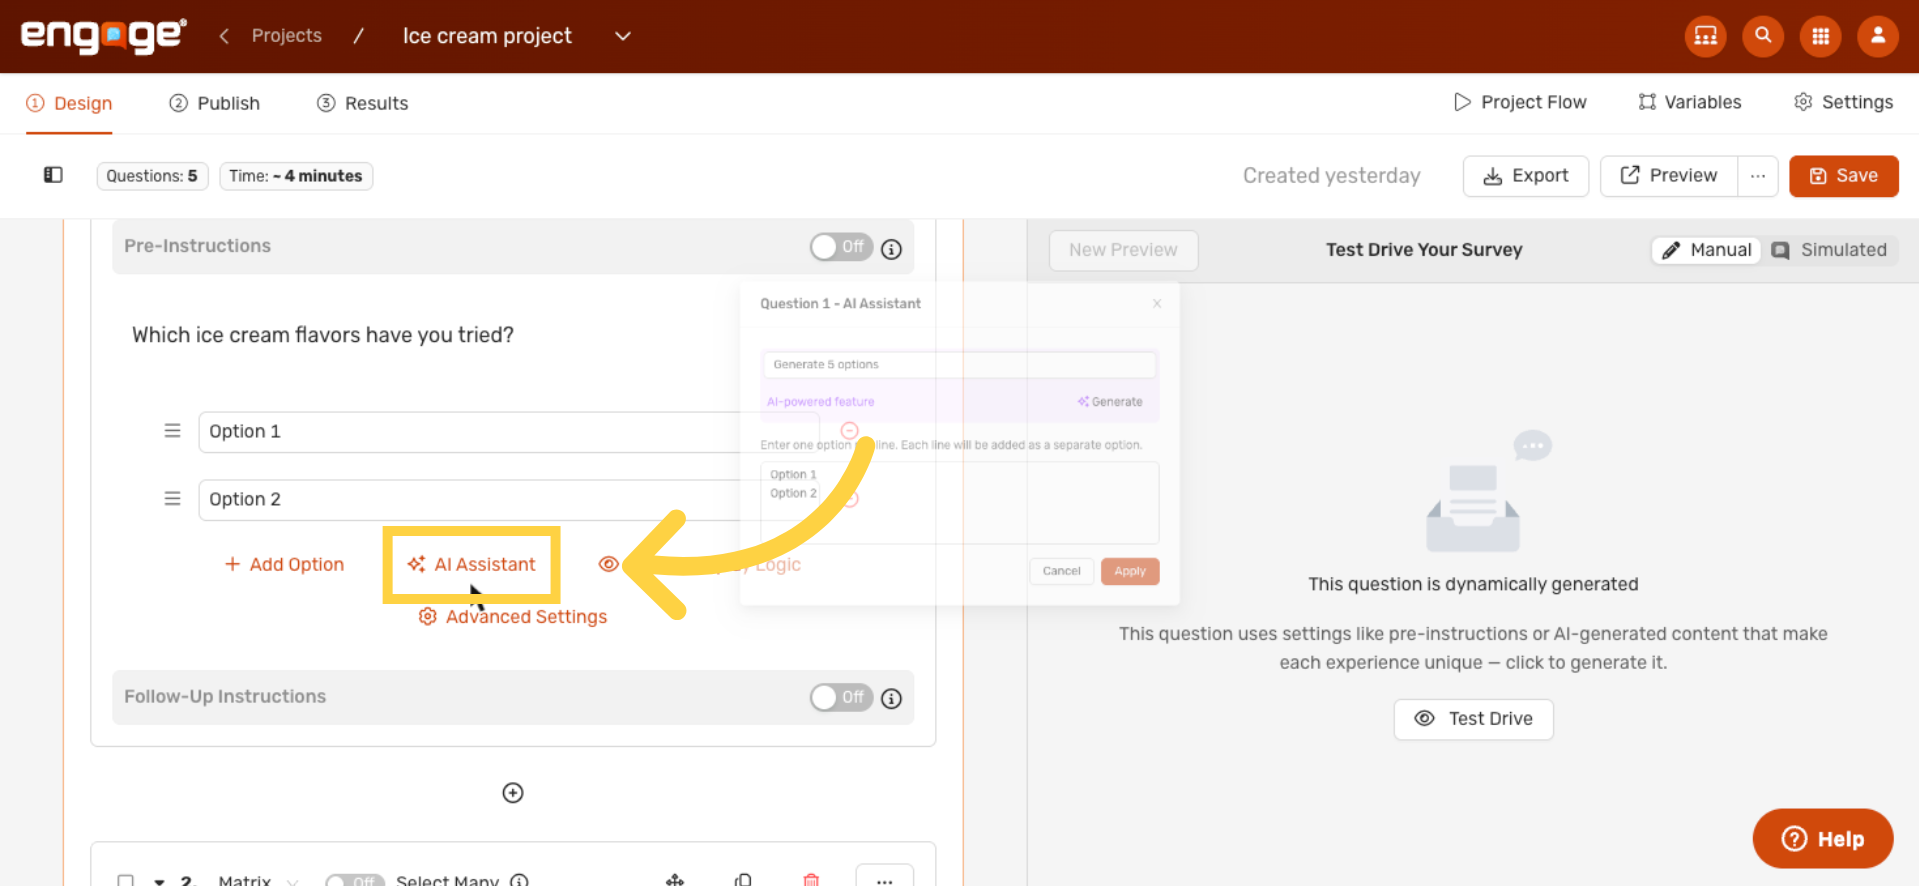Switch to the Publish tab
The height and width of the screenshot is (886, 1919).
click(214, 103)
